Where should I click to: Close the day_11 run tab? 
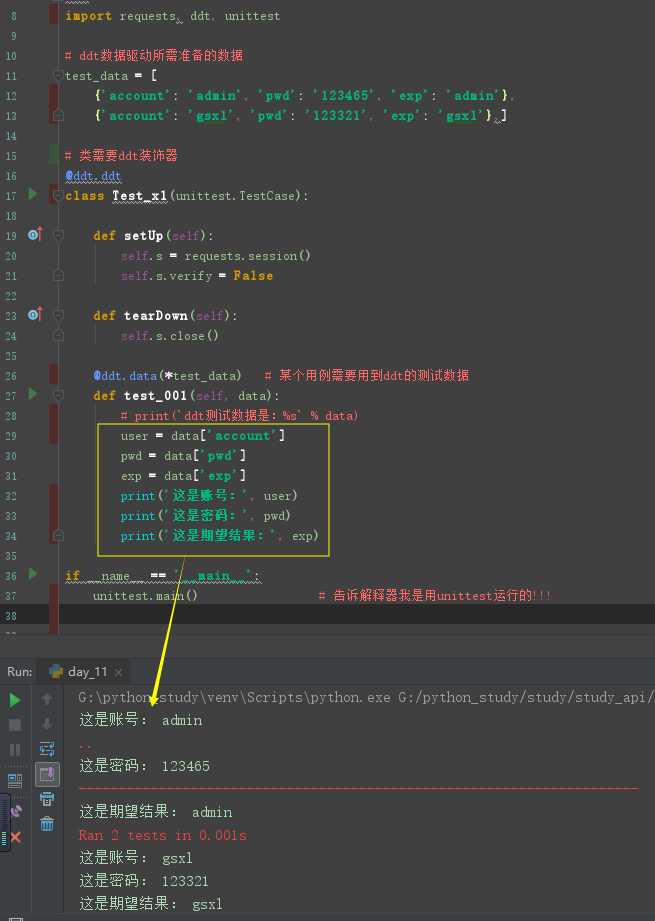pos(118,672)
